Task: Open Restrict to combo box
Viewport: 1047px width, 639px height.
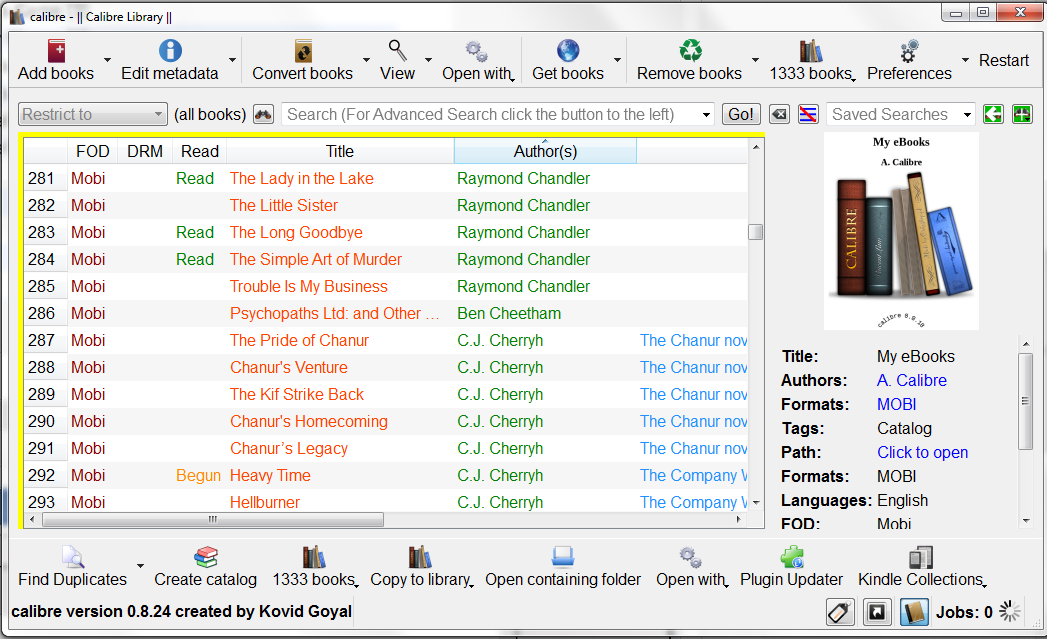Action: pyautogui.click(x=92, y=114)
